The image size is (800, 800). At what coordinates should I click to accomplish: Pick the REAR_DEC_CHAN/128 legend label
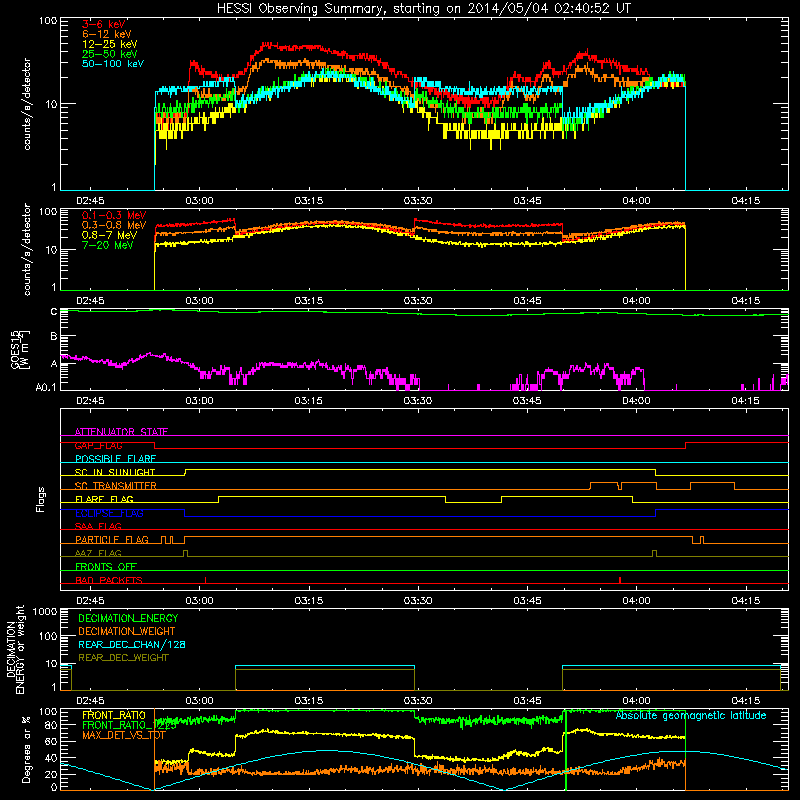[x=132, y=644]
